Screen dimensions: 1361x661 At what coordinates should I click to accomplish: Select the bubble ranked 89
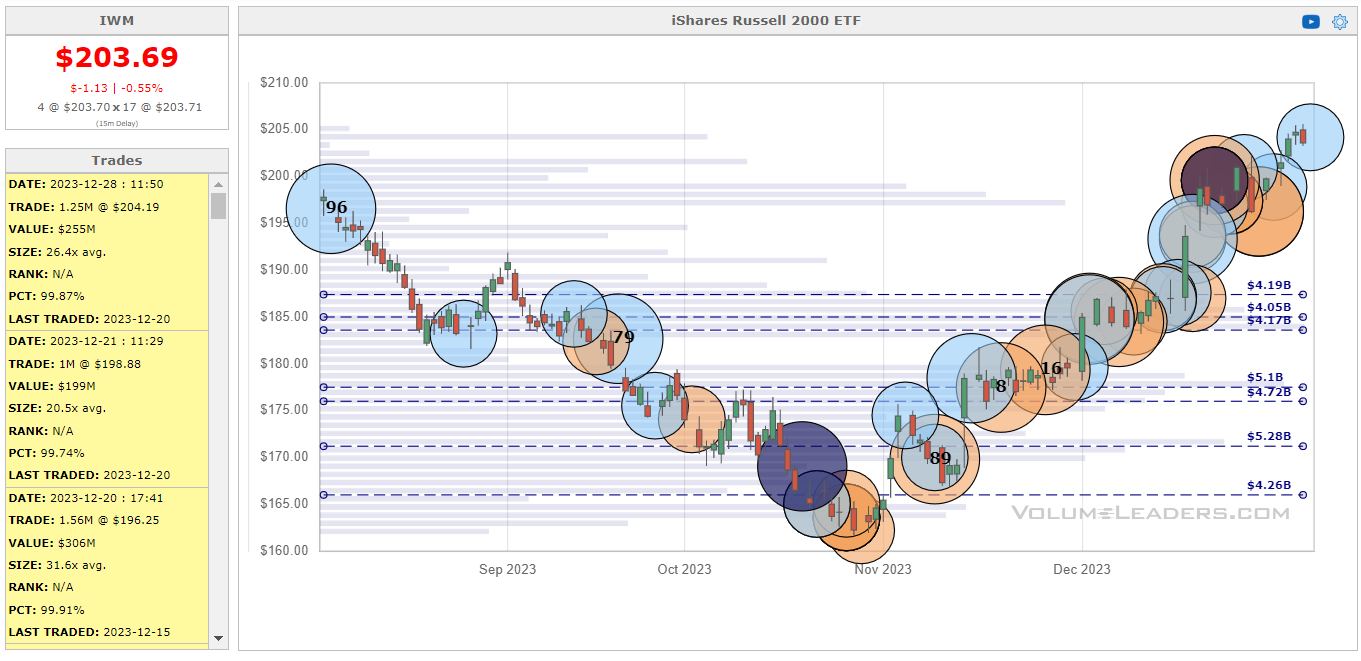click(935, 459)
